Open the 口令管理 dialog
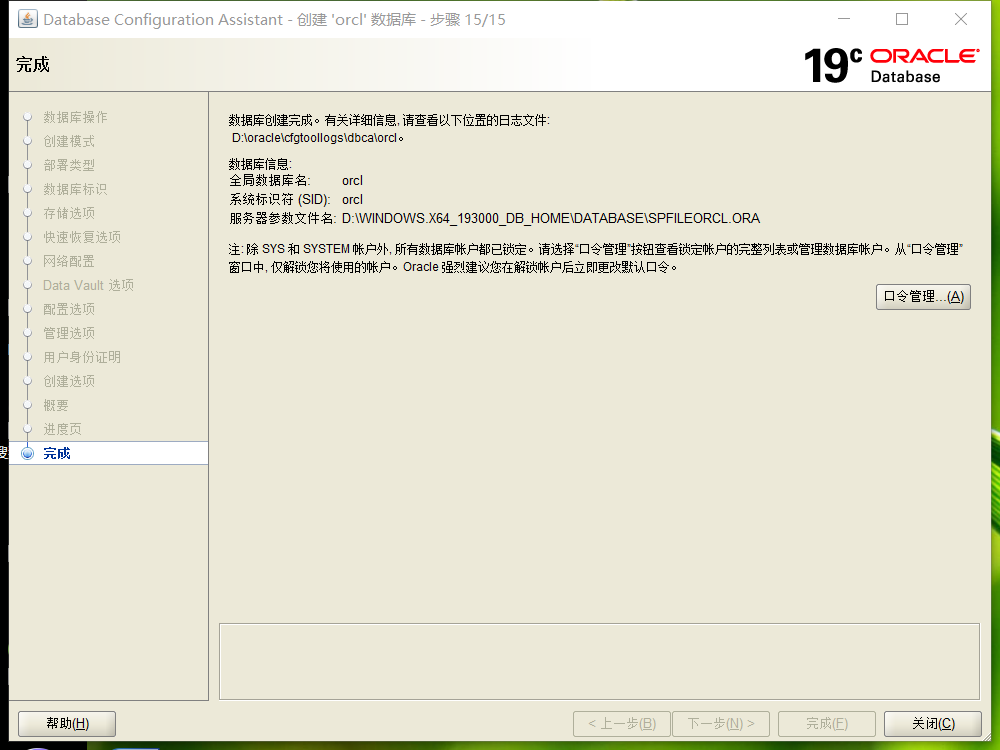The width and height of the screenshot is (1000, 750). pyautogui.click(x=922, y=296)
